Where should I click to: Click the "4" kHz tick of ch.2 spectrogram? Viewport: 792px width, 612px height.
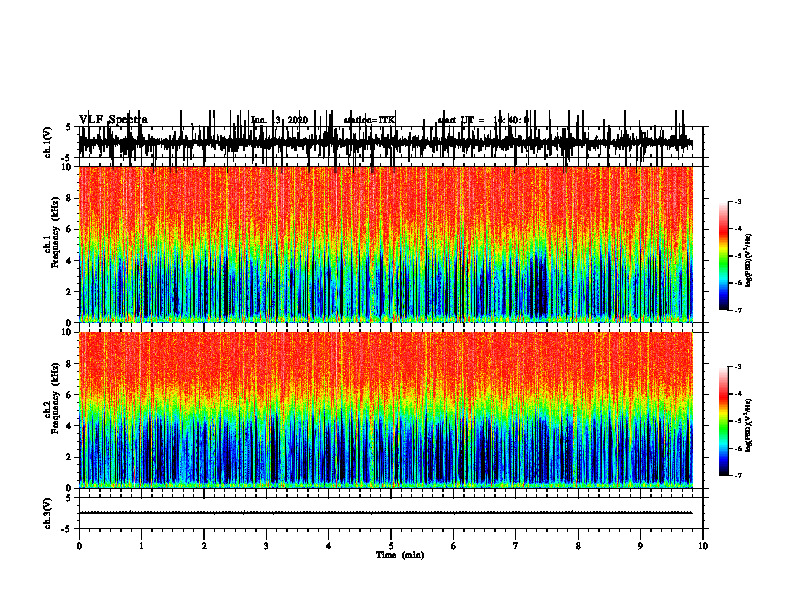70,426
